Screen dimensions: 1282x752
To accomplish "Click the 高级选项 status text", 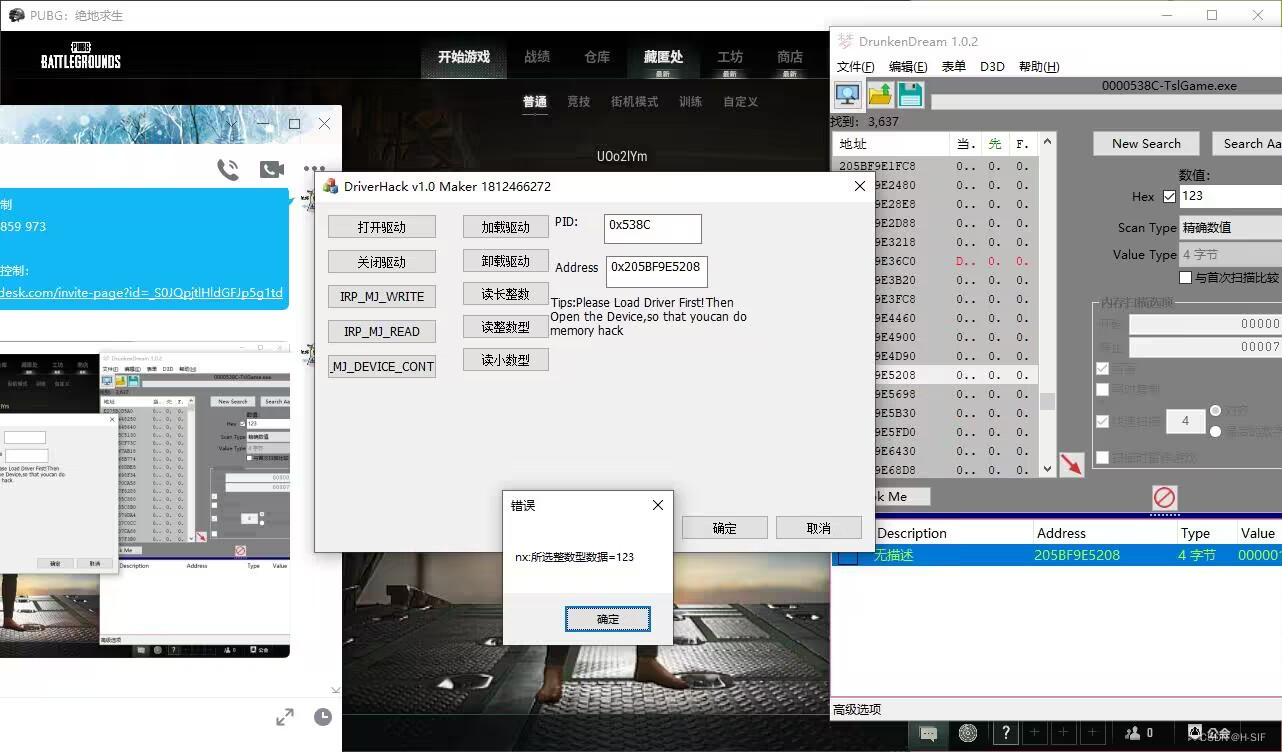I will [x=857, y=709].
